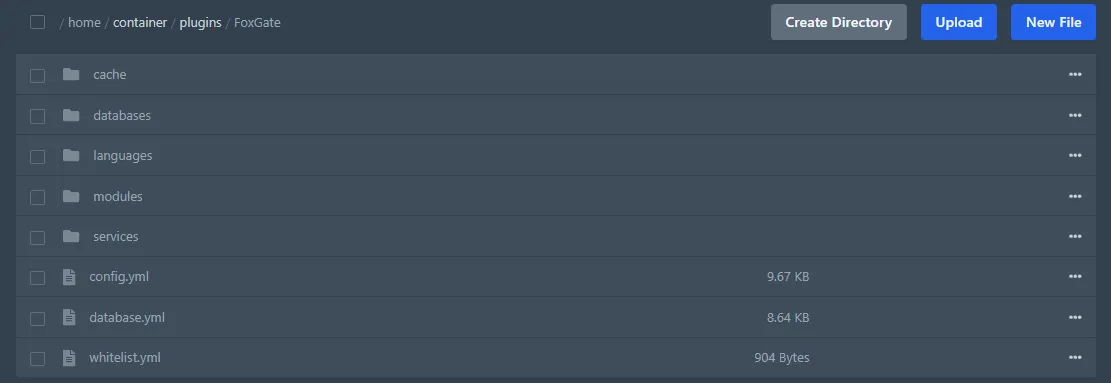The image size is (1111, 383).
Task: Expand options menu for services folder
Action: coord(1075,236)
